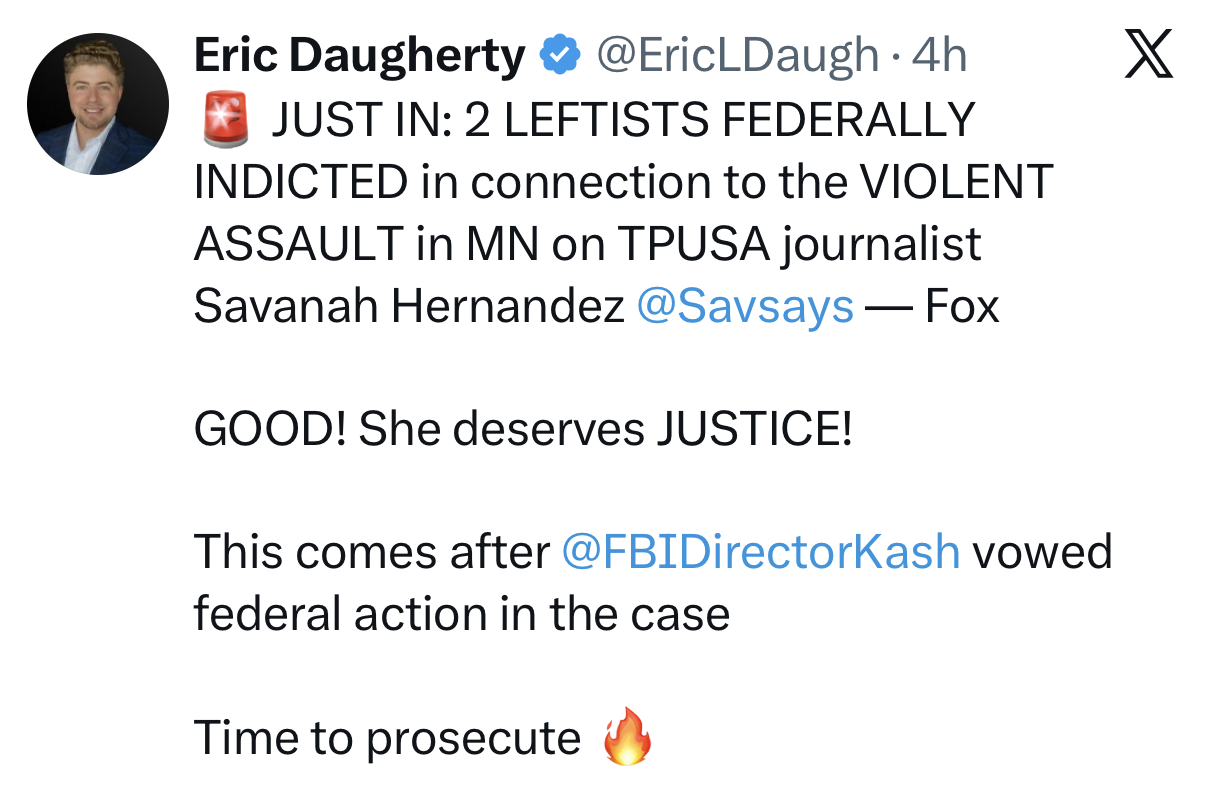The image size is (1206, 793).
Task: Click the X logo icon
Action: [1149, 55]
